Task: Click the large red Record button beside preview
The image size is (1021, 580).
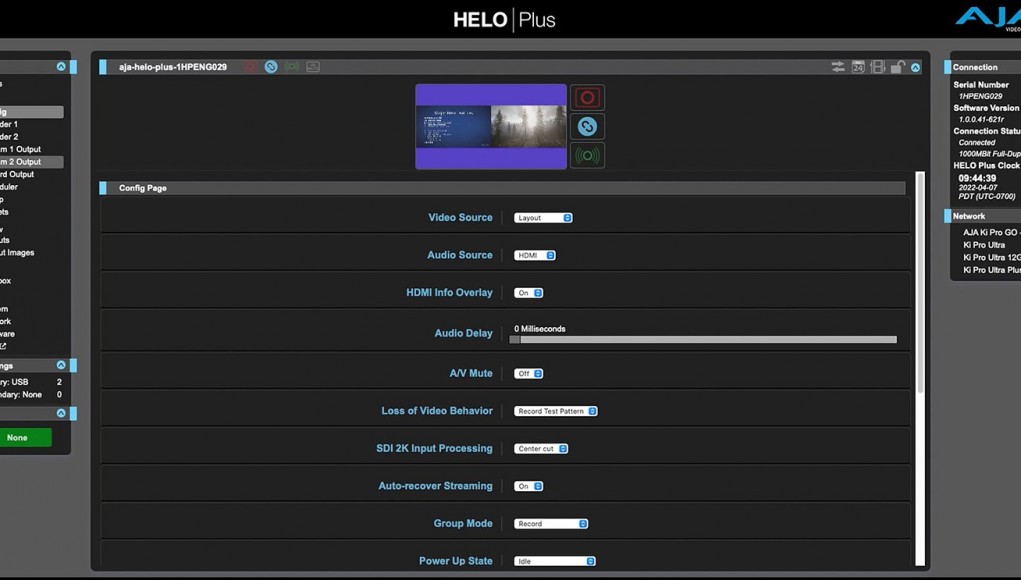Action: coord(587,98)
